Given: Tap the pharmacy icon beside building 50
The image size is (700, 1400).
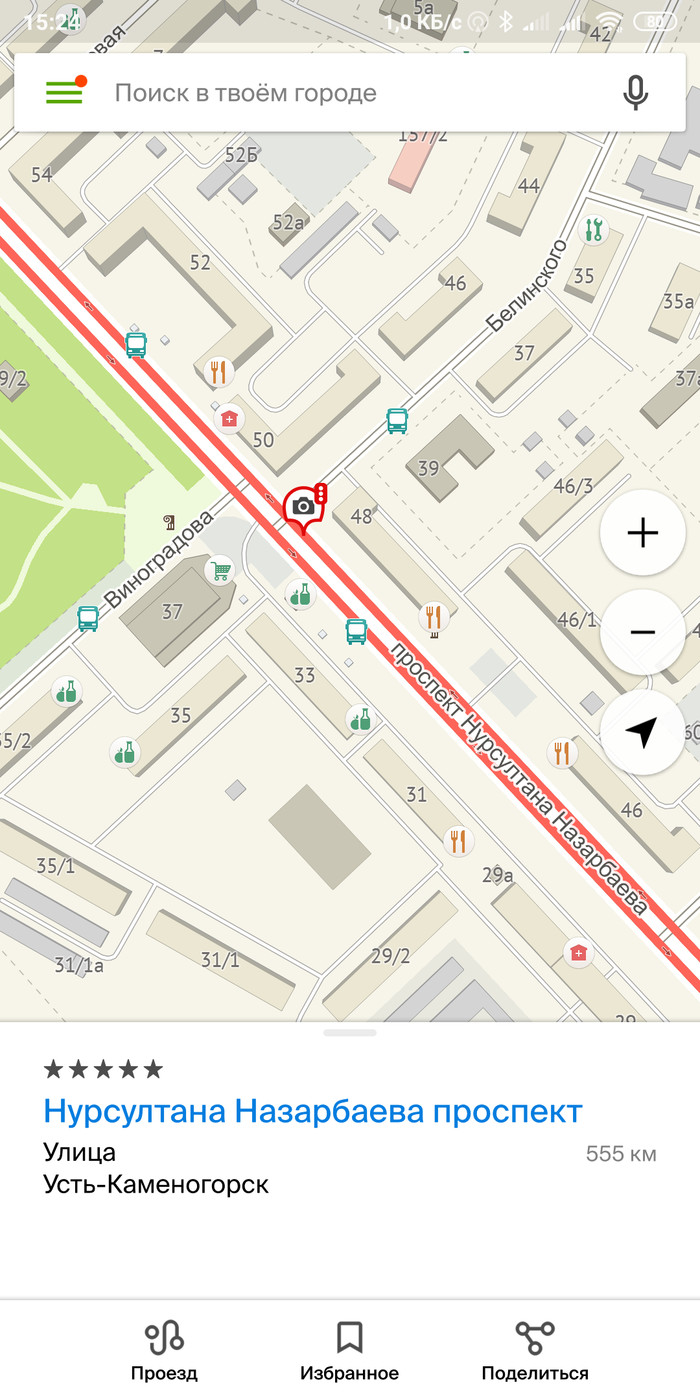Looking at the screenshot, I should click(x=229, y=418).
